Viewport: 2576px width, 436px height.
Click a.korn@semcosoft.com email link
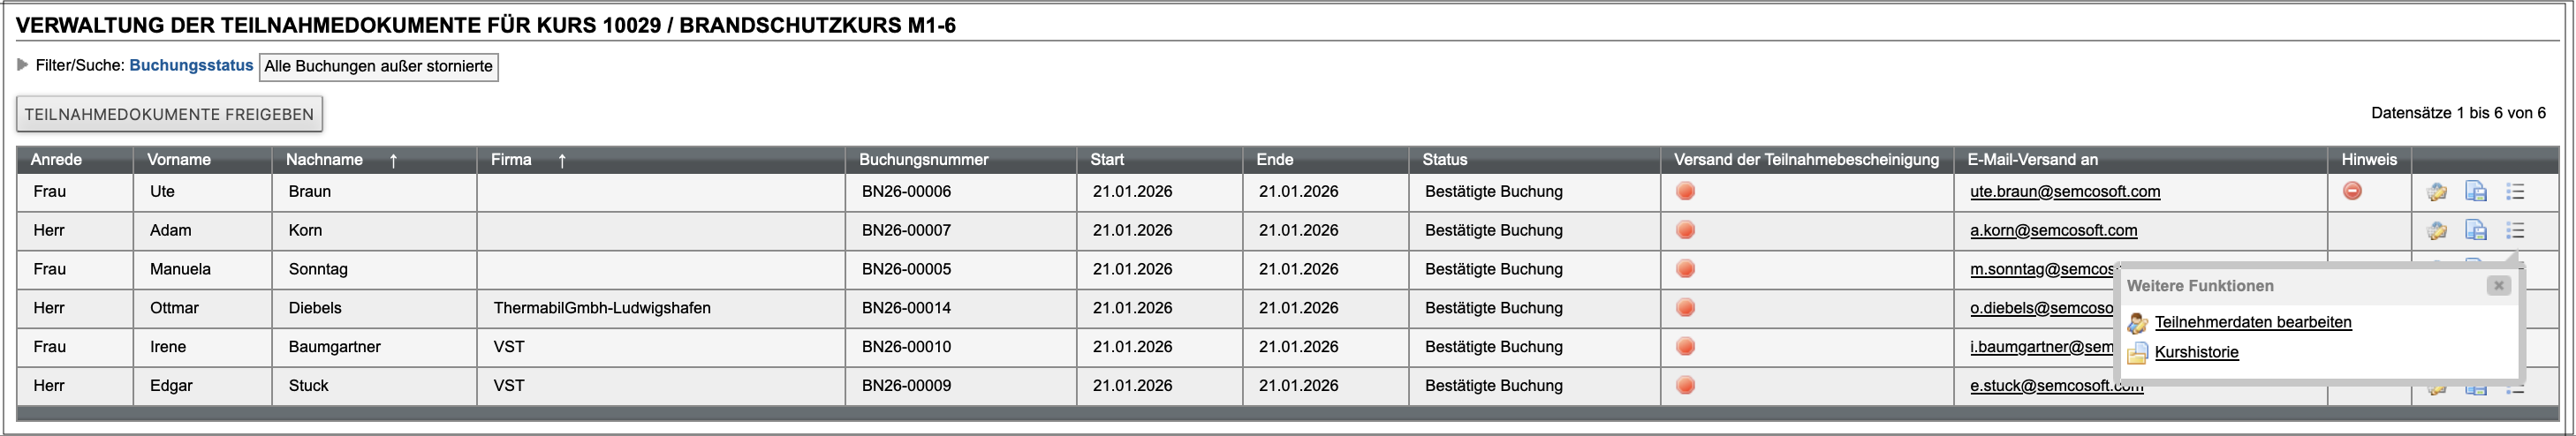tap(2053, 231)
